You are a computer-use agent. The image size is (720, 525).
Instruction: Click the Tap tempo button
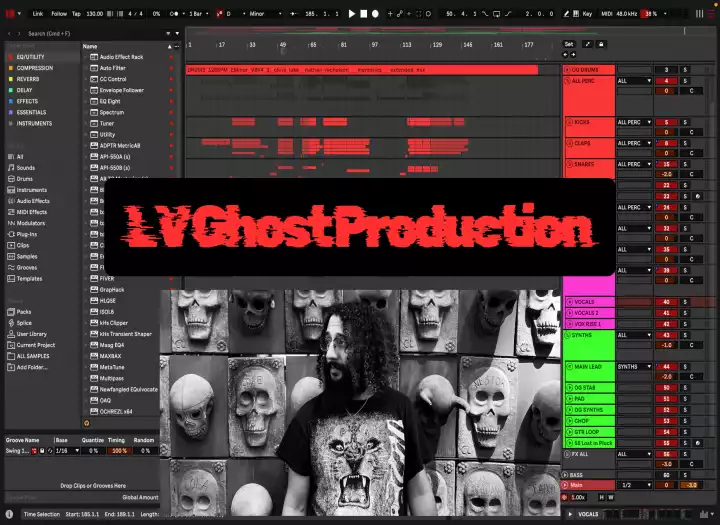76,14
